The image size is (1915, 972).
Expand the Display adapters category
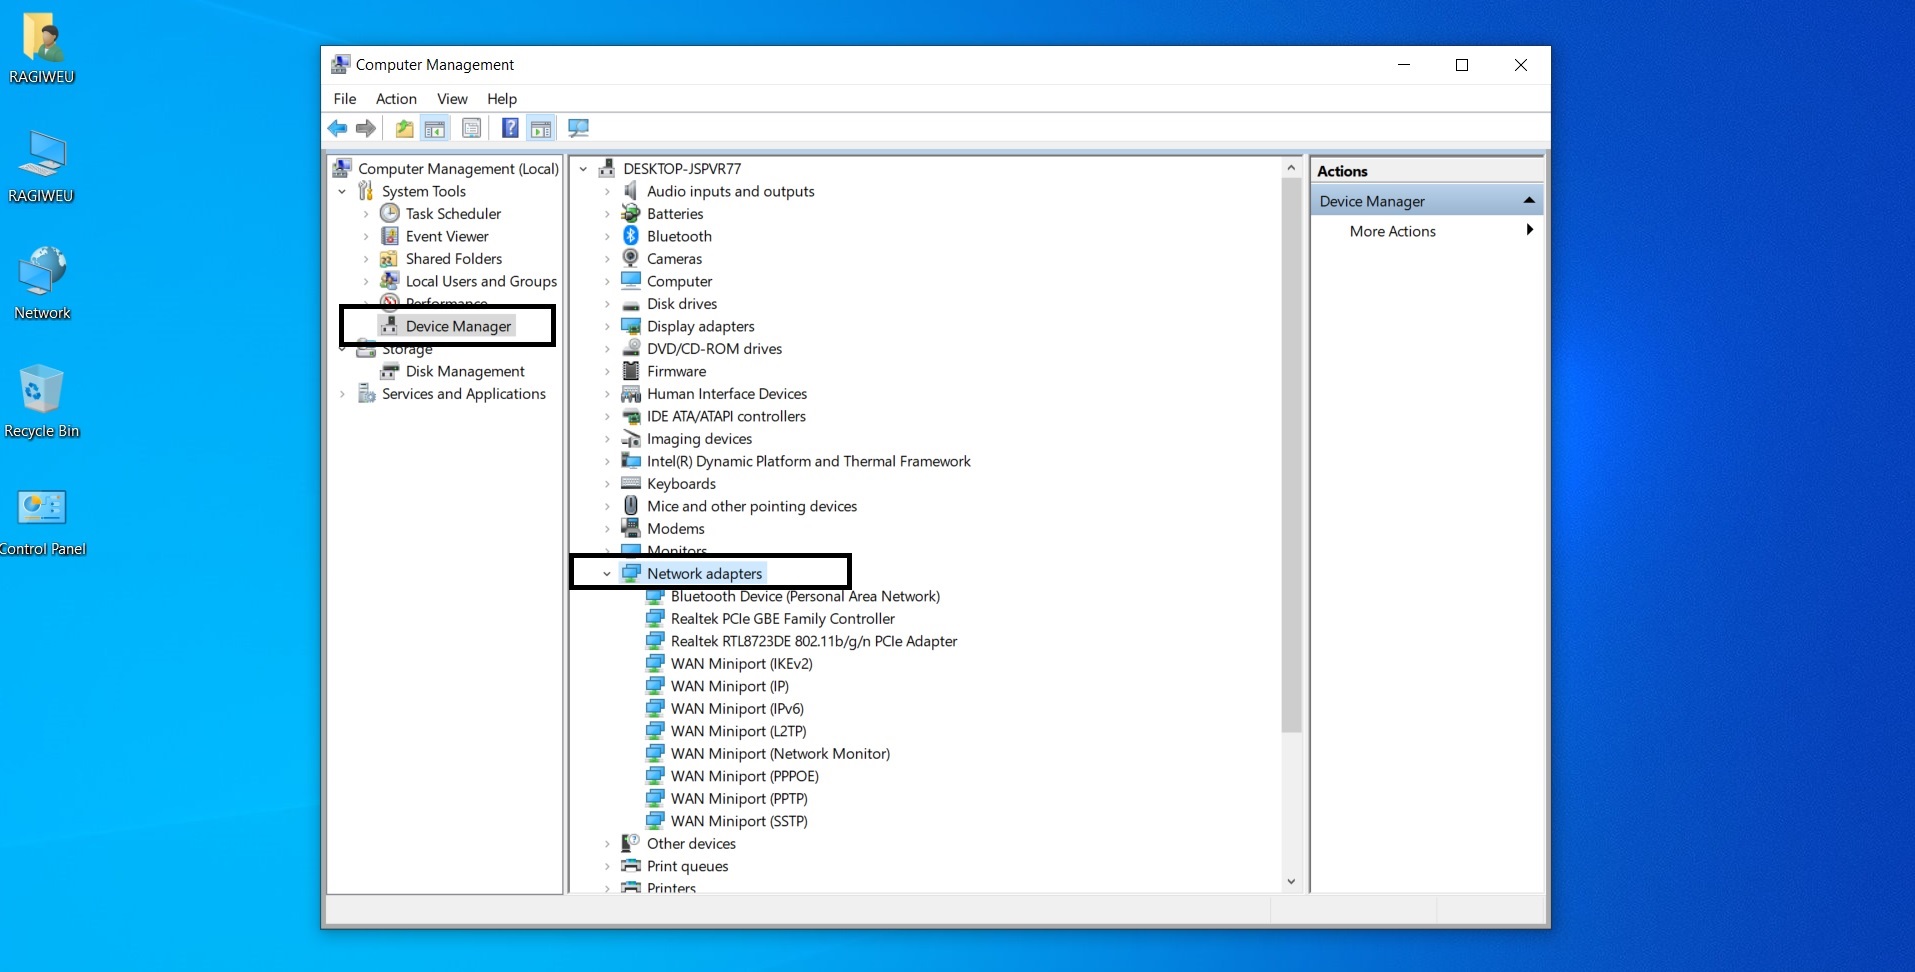pos(607,326)
